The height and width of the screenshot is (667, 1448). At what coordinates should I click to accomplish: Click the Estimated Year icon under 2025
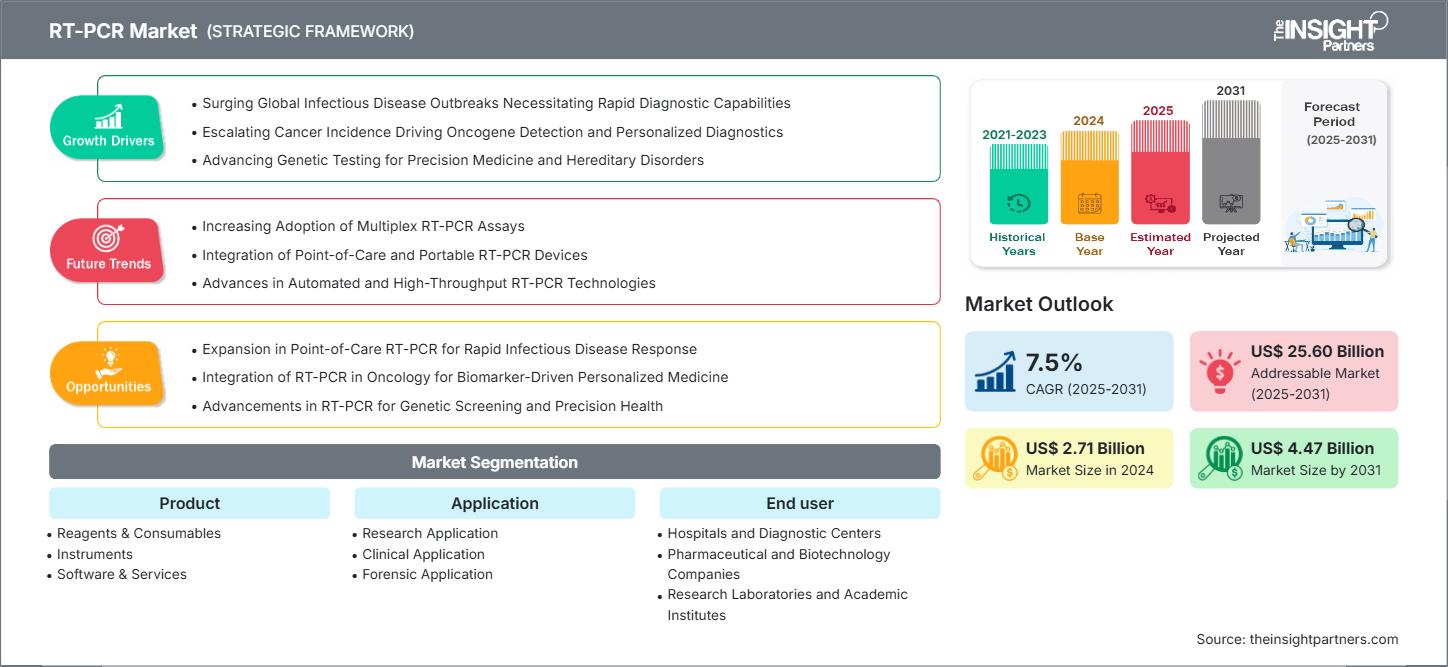click(1160, 203)
